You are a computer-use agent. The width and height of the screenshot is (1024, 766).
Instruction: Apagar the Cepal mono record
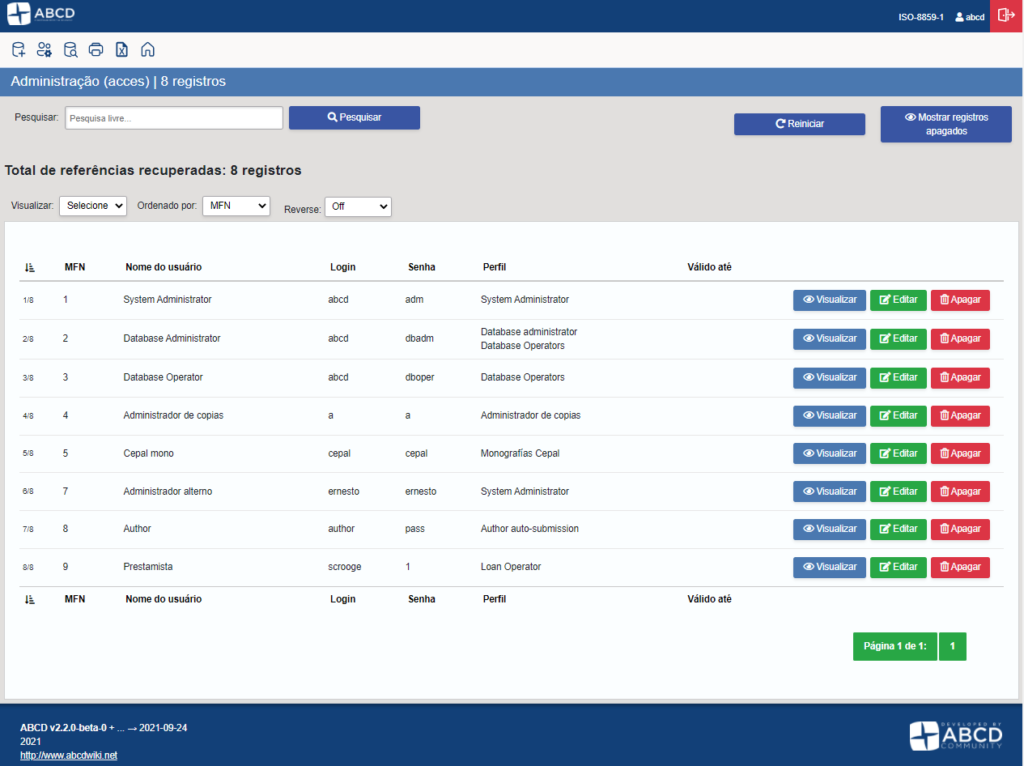[960, 453]
